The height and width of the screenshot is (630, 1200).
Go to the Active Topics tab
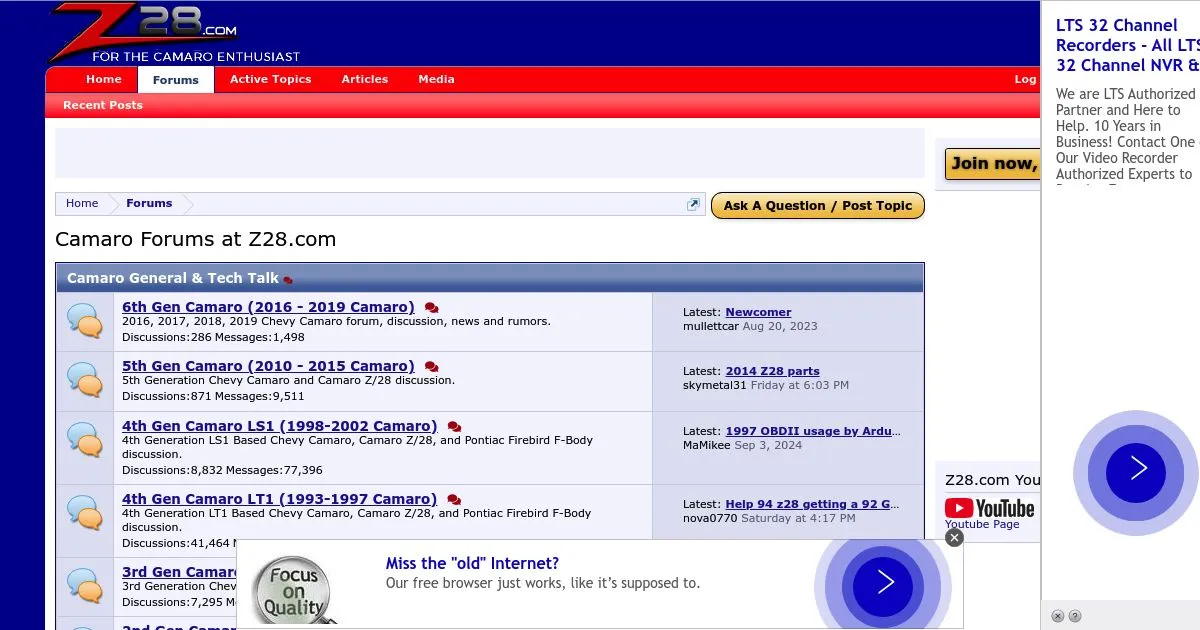pyautogui.click(x=271, y=80)
